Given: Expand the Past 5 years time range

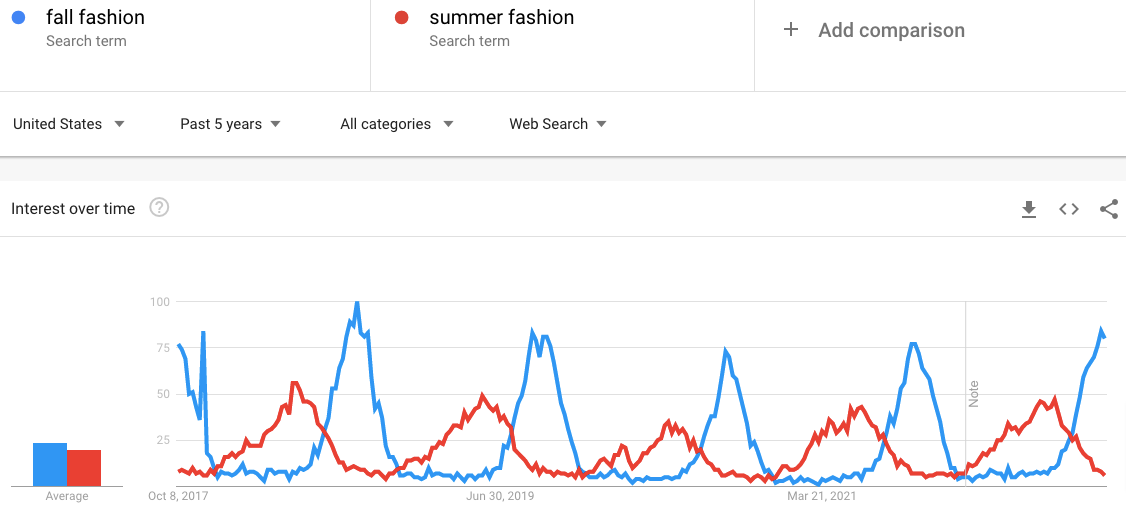Looking at the screenshot, I should pos(230,124).
